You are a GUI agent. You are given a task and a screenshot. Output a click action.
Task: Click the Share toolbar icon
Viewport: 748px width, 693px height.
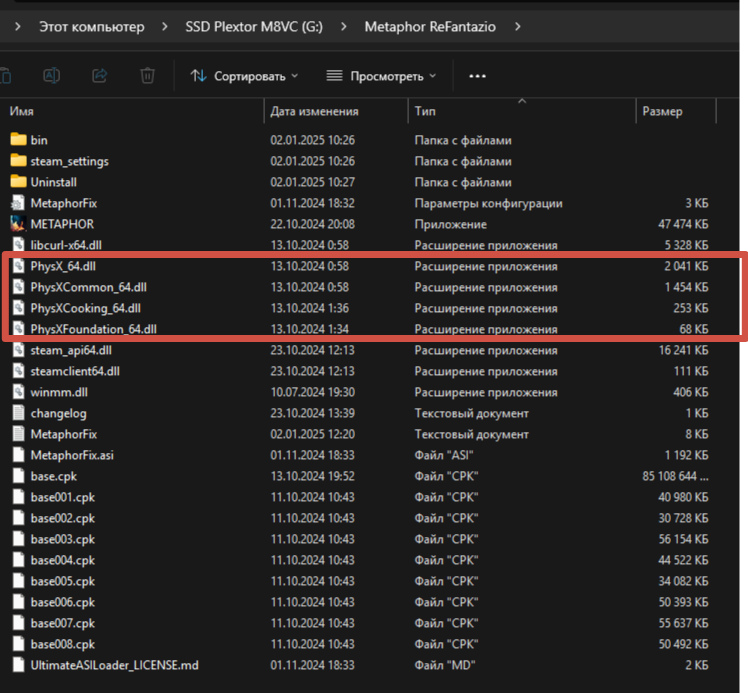99,76
